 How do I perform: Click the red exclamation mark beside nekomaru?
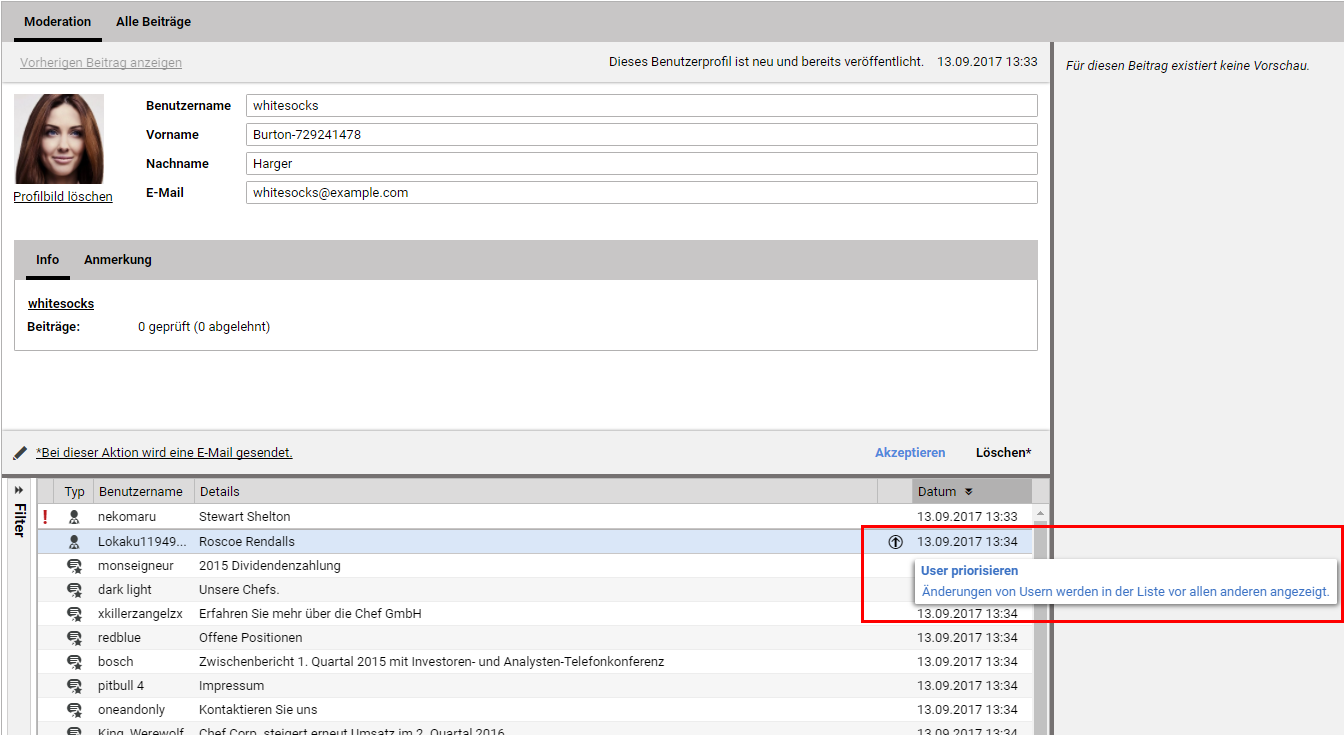(x=45, y=517)
